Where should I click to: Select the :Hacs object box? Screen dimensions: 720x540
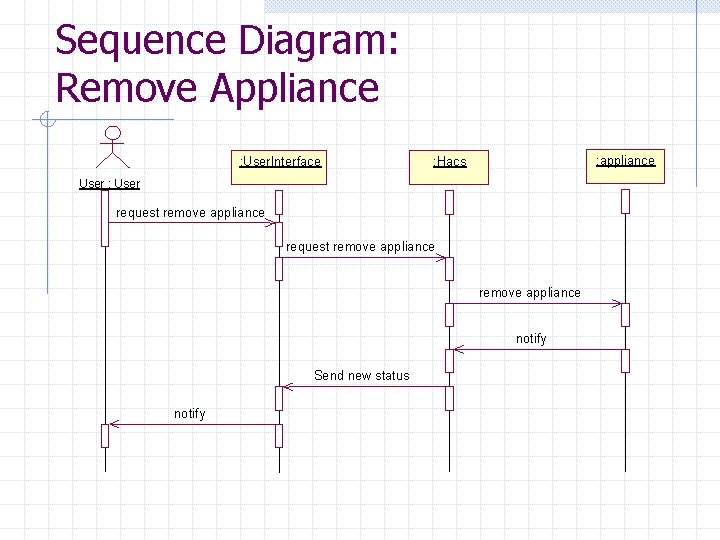click(449, 167)
